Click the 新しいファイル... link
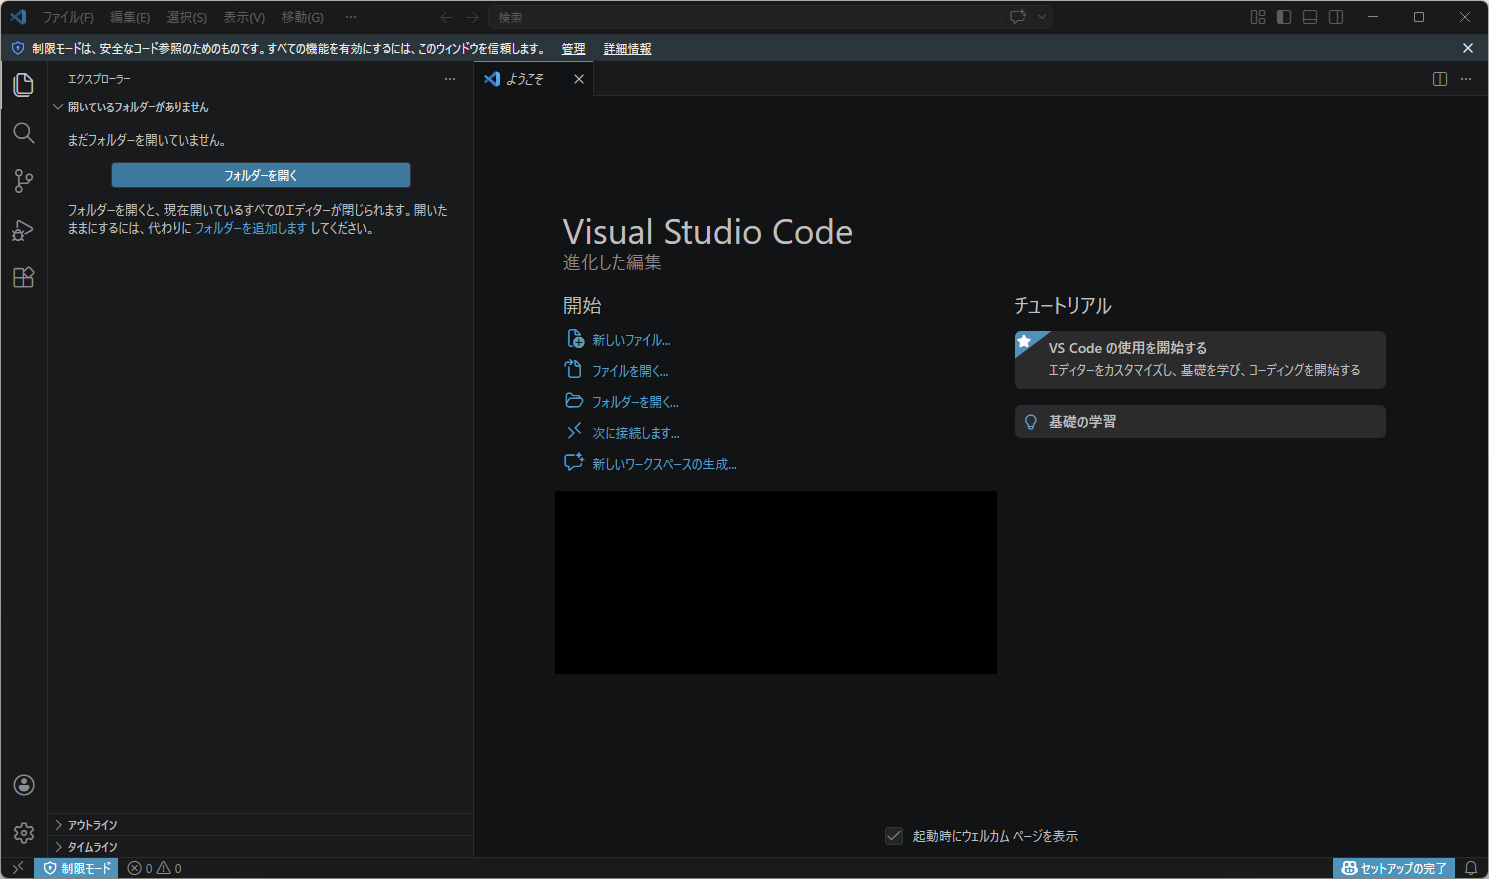This screenshot has width=1489, height=879. click(x=630, y=340)
